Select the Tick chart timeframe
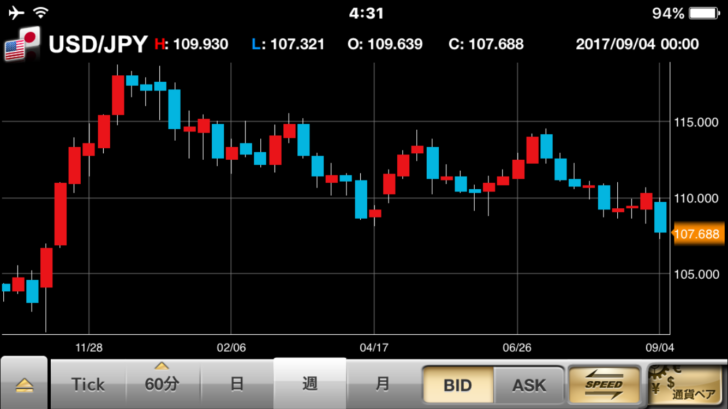 [87, 384]
